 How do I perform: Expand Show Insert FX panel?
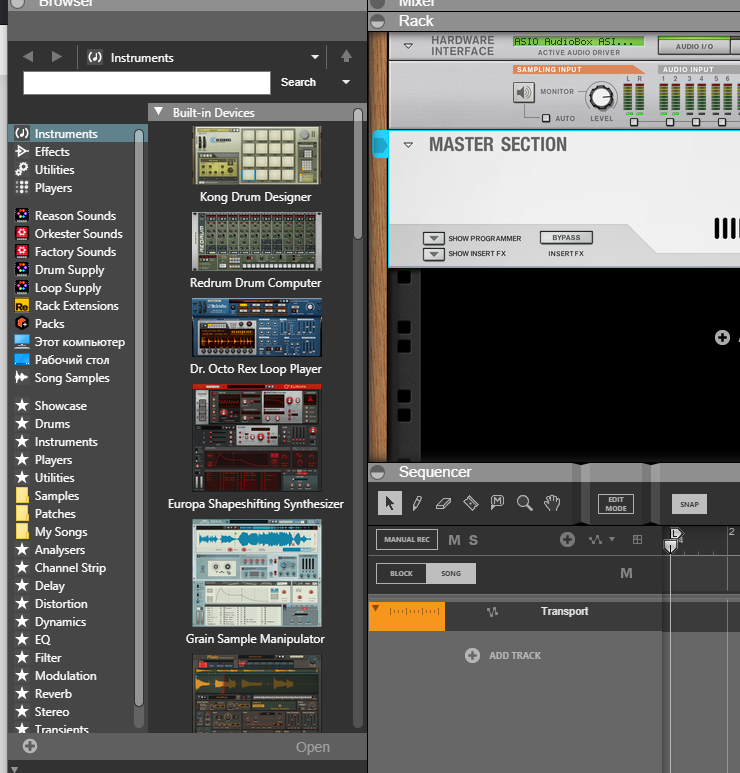433,254
